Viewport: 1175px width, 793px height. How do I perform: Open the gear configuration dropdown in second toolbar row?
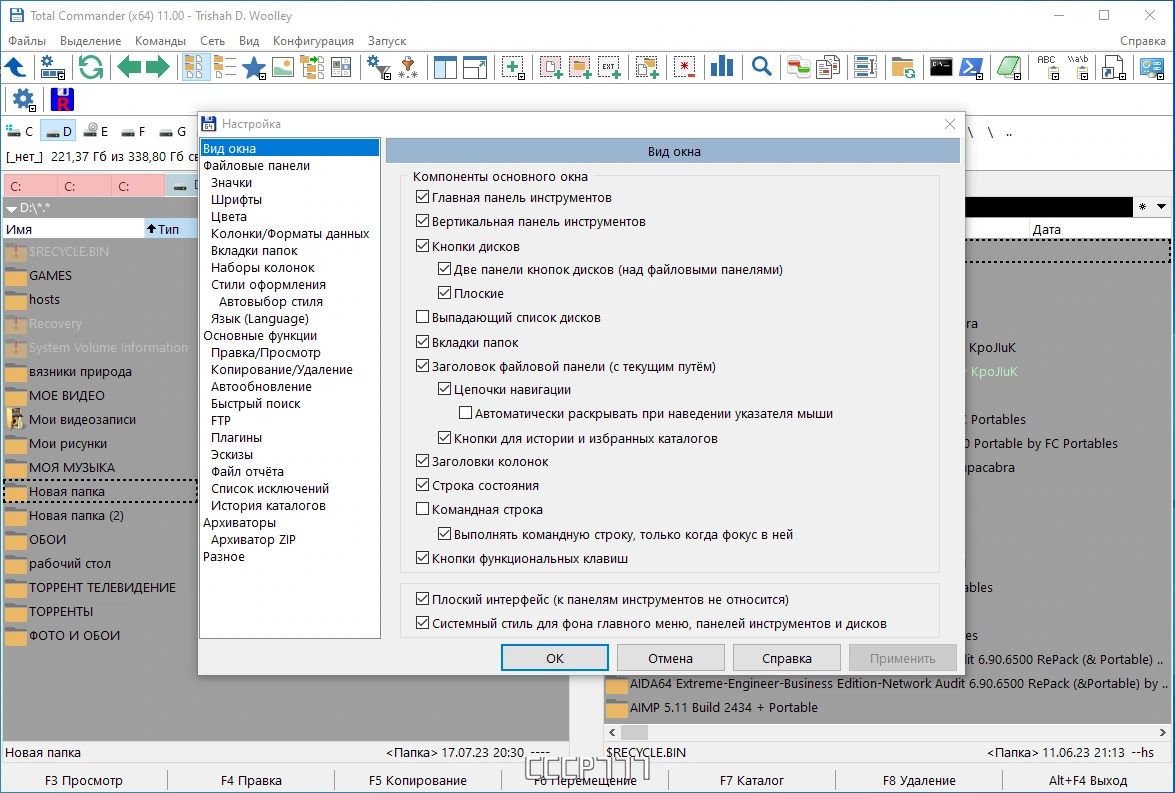(x=24, y=100)
